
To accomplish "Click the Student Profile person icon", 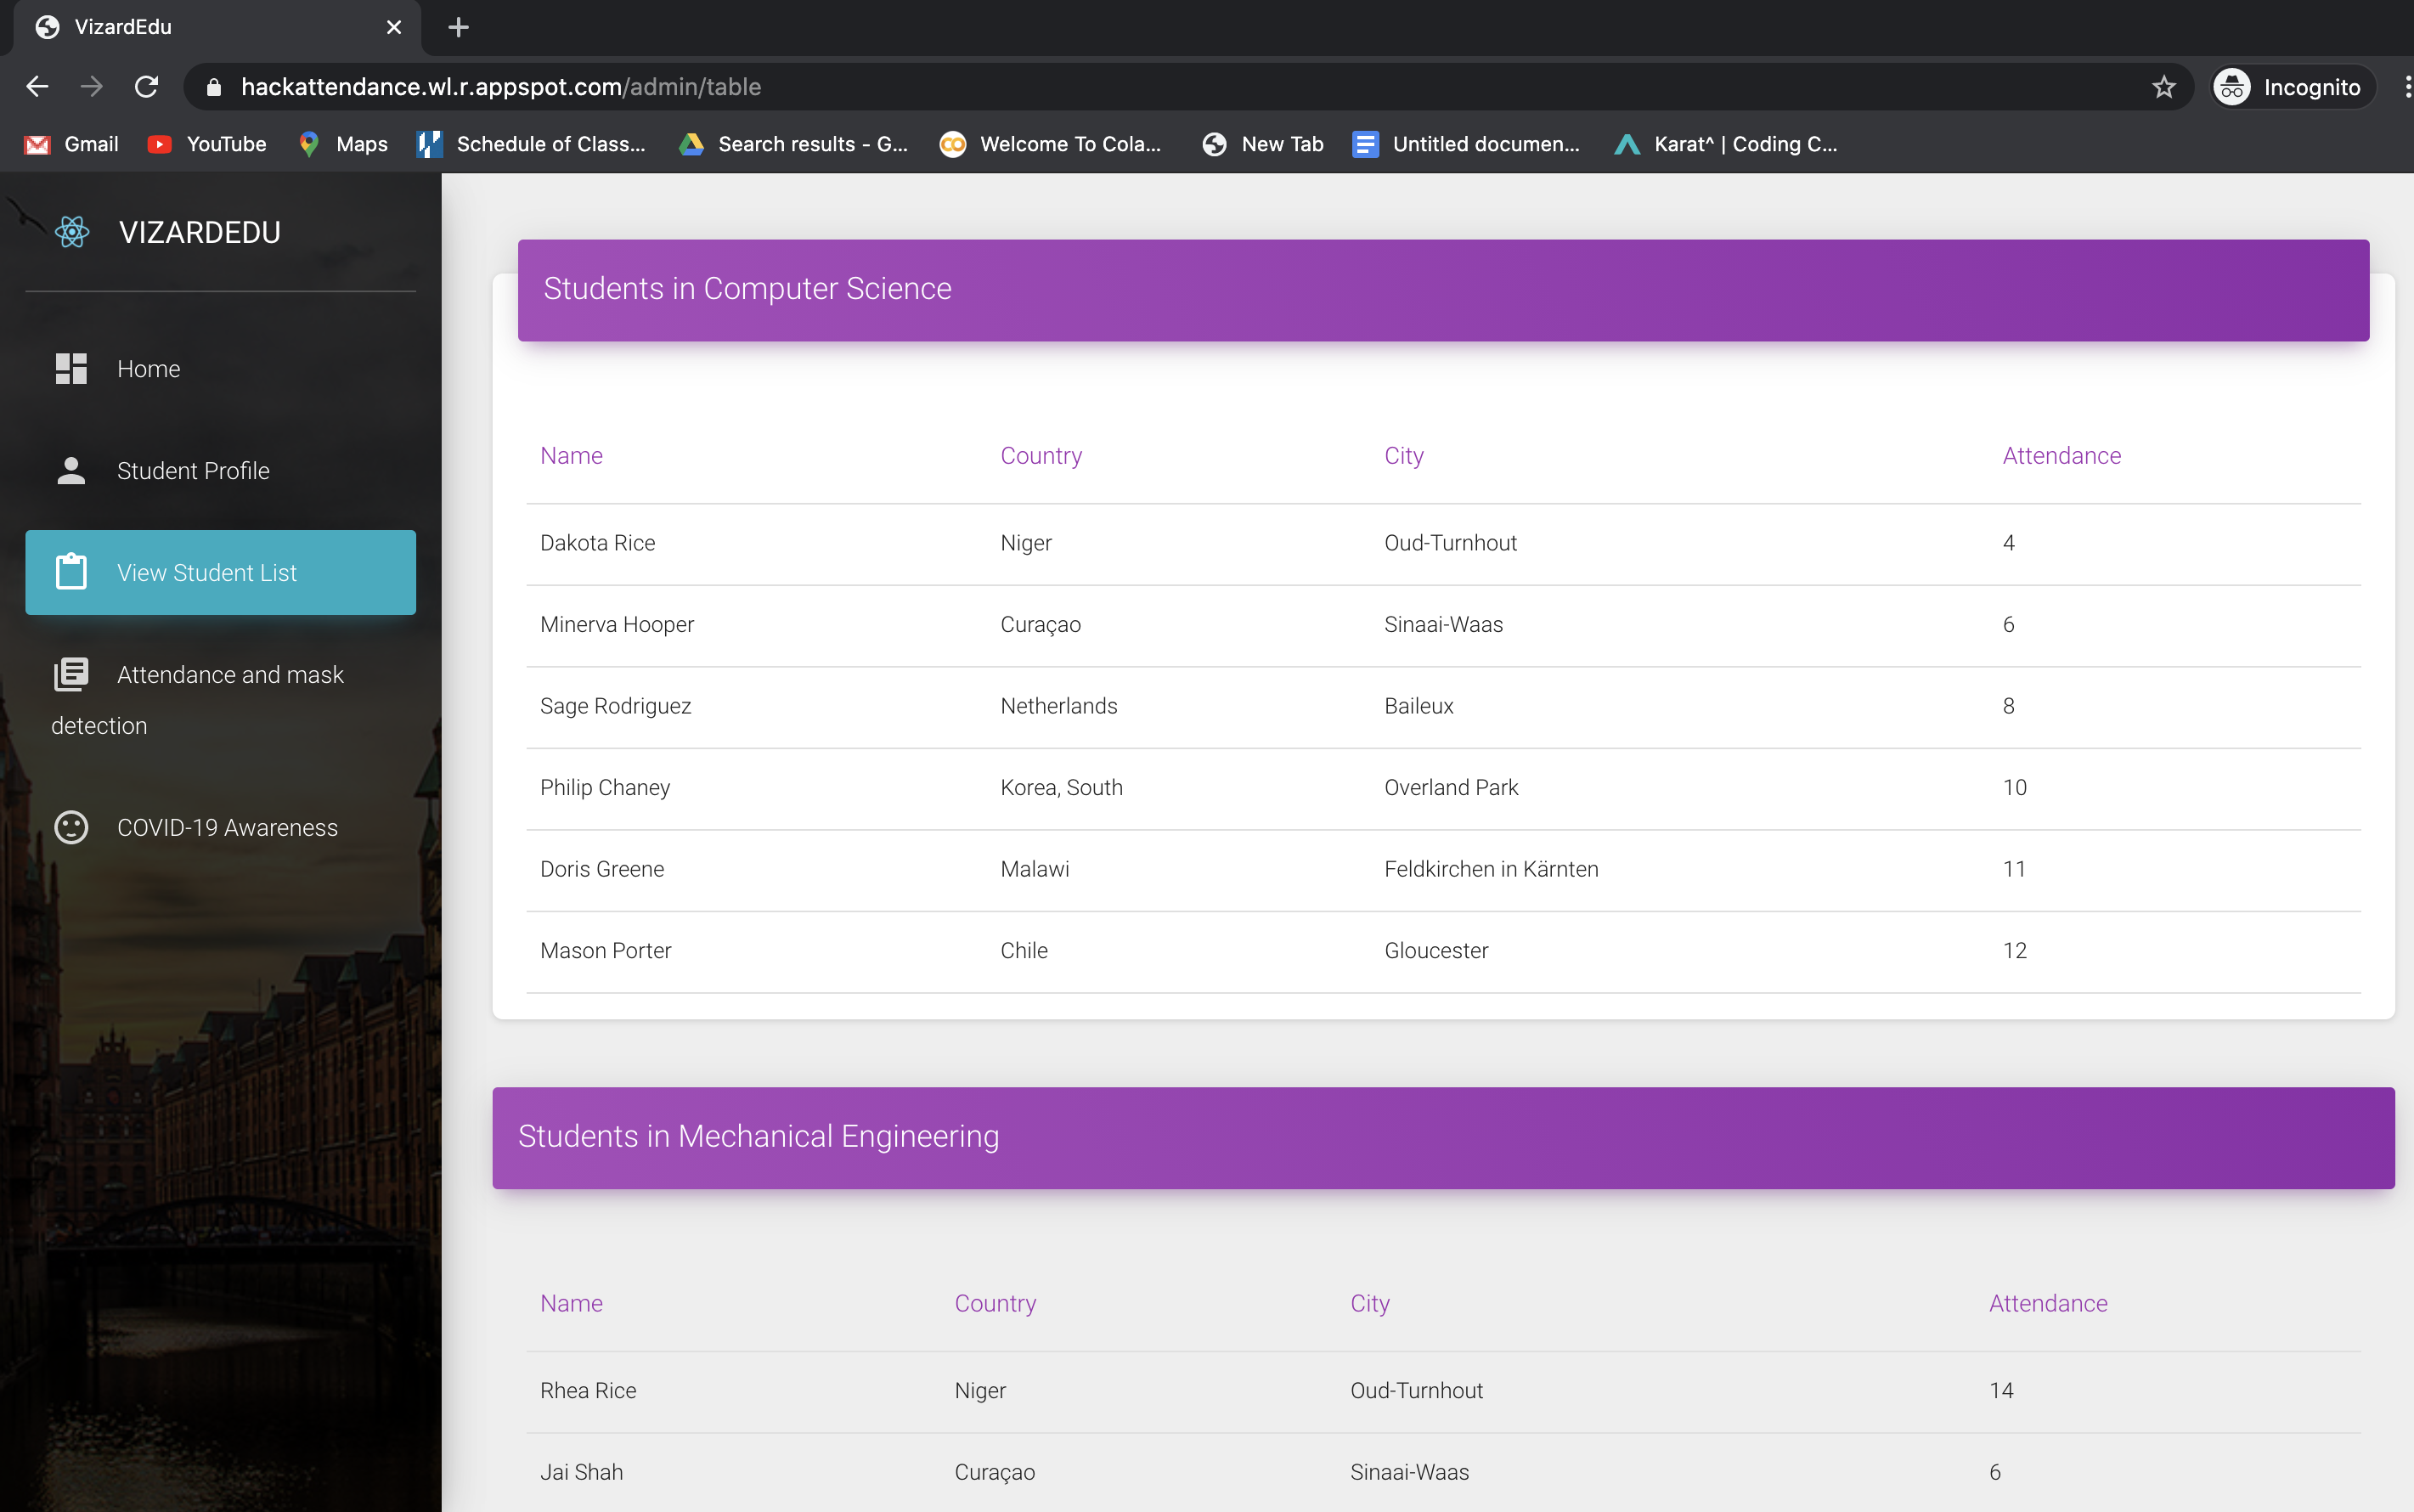I will pyautogui.click(x=71, y=471).
